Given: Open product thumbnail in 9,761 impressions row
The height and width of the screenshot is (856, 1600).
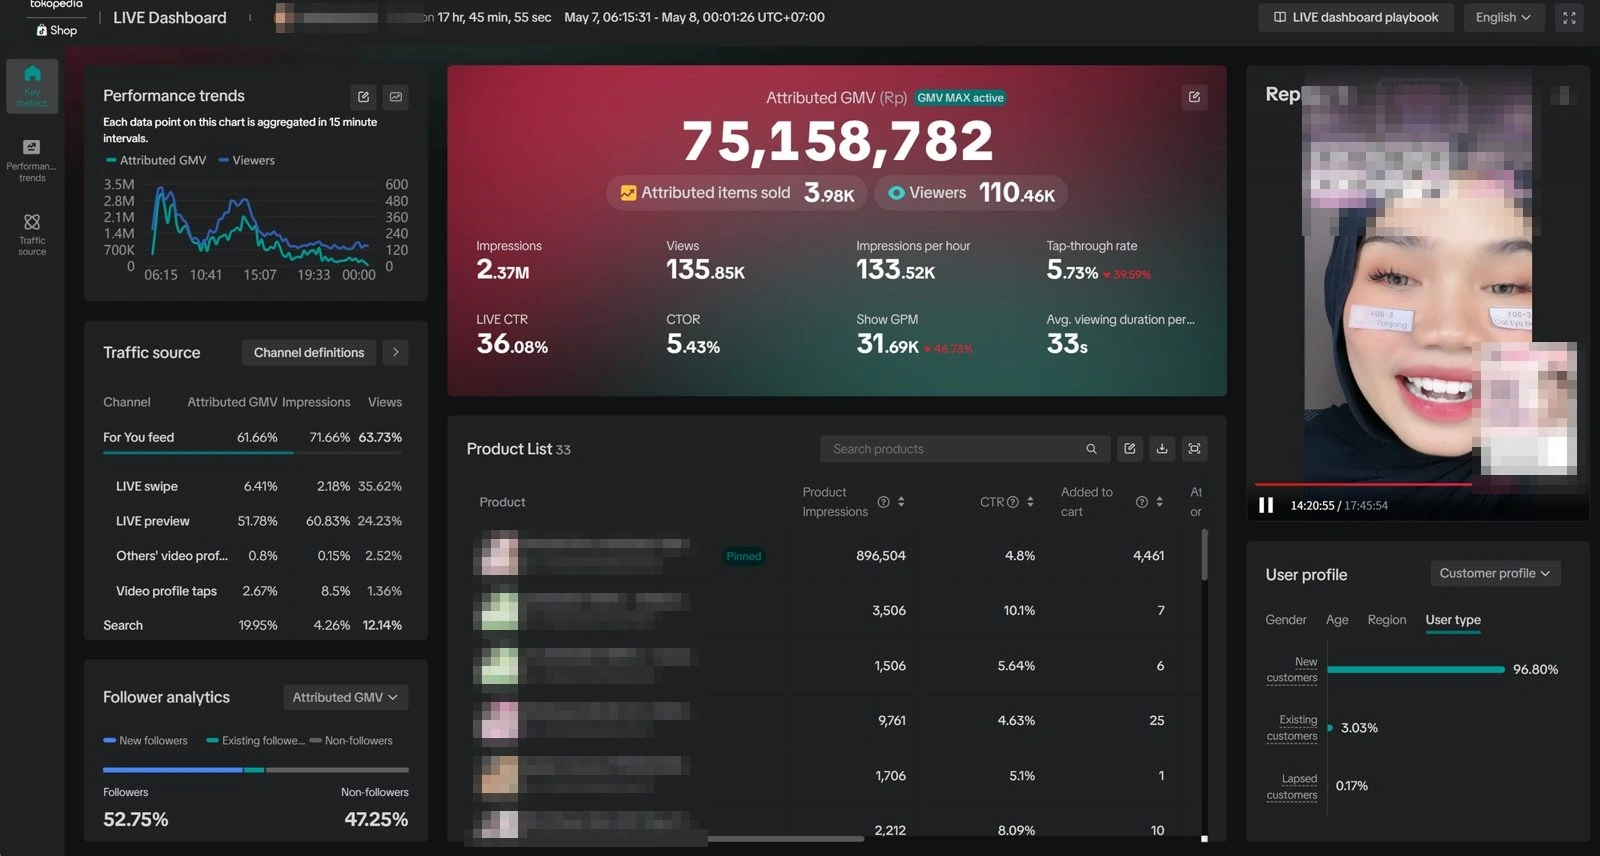Looking at the screenshot, I should point(499,721).
